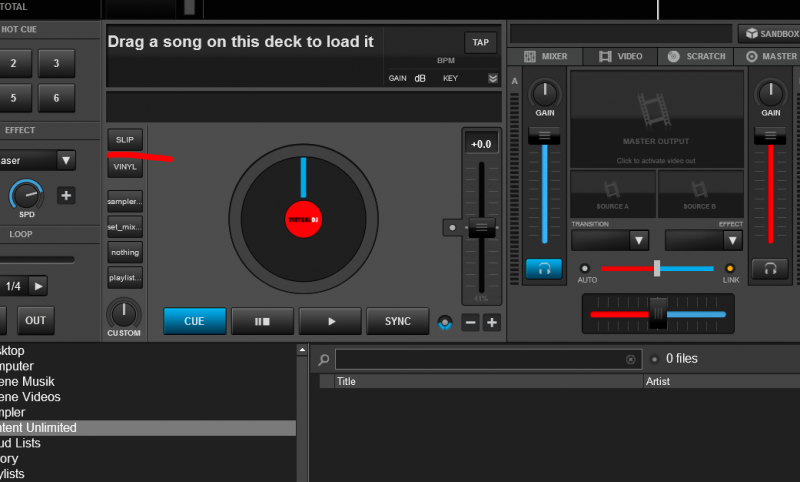The height and width of the screenshot is (482, 800).
Task: Start playback with the play button
Action: (x=331, y=321)
